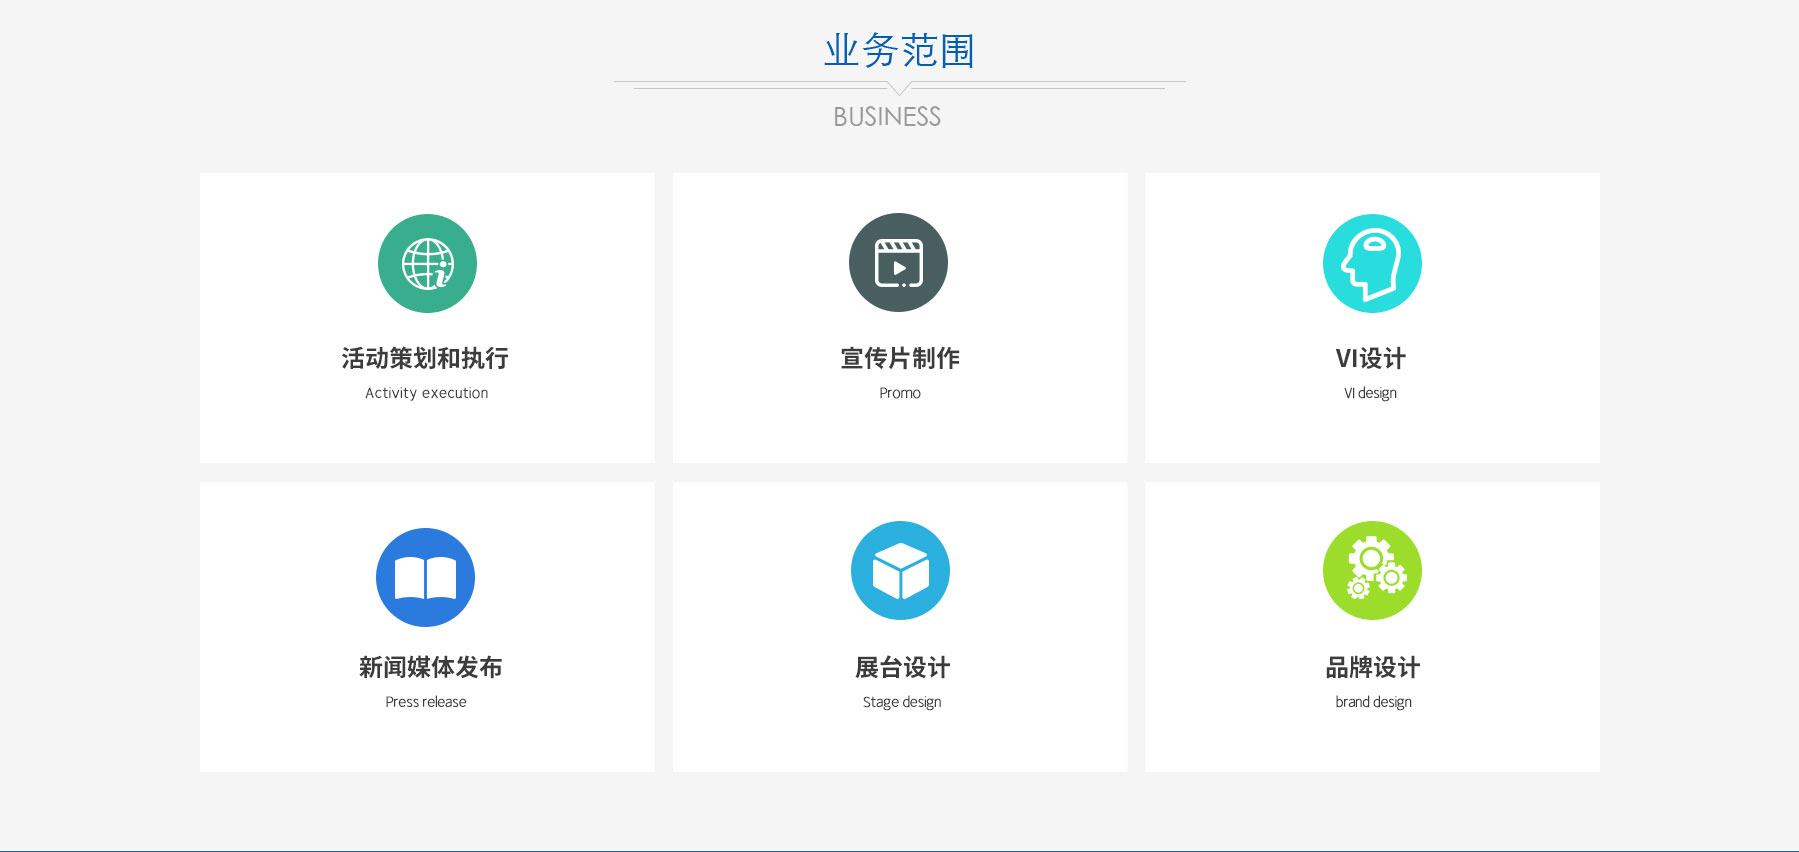The width and height of the screenshot is (1799, 852).
Task: Click the blue 3D cube stage design icon
Action: (900, 570)
